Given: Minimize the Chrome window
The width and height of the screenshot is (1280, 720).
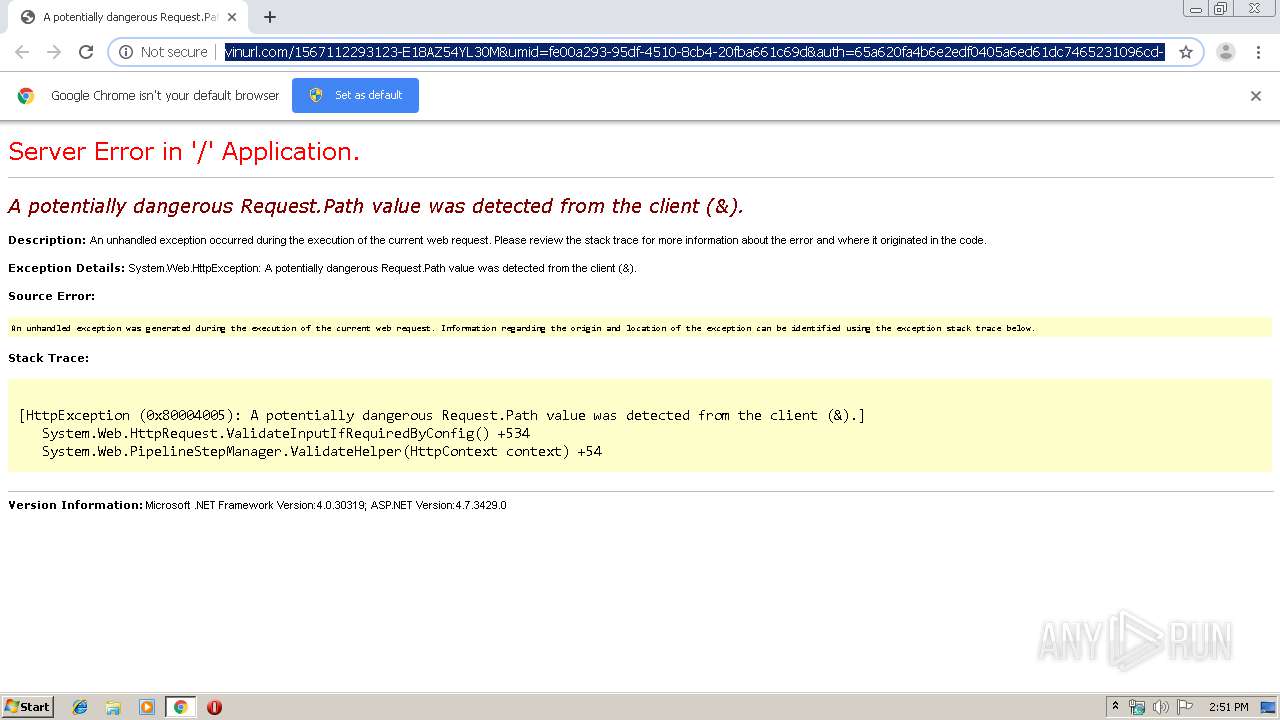Looking at the screenshot, I should click(x=1195, y=8).
